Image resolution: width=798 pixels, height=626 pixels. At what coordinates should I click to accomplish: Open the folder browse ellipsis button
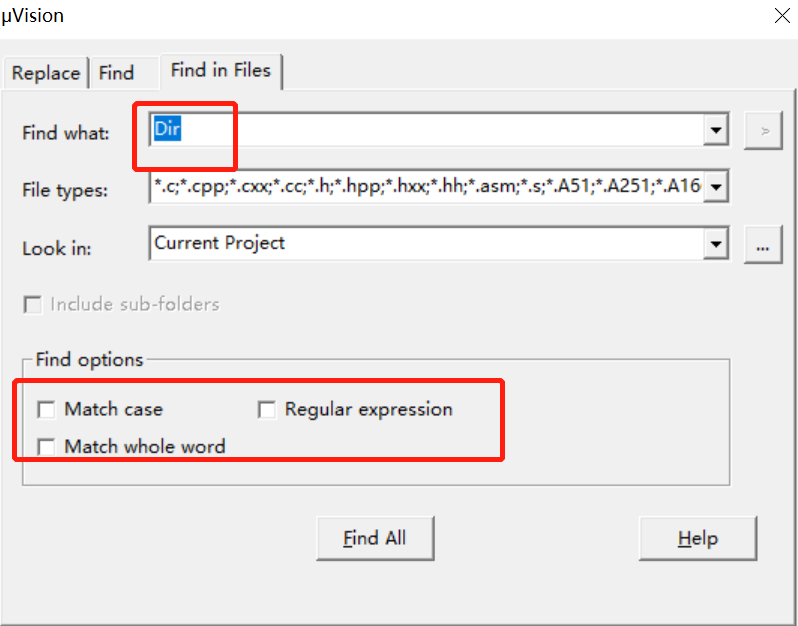coord(763,245)
